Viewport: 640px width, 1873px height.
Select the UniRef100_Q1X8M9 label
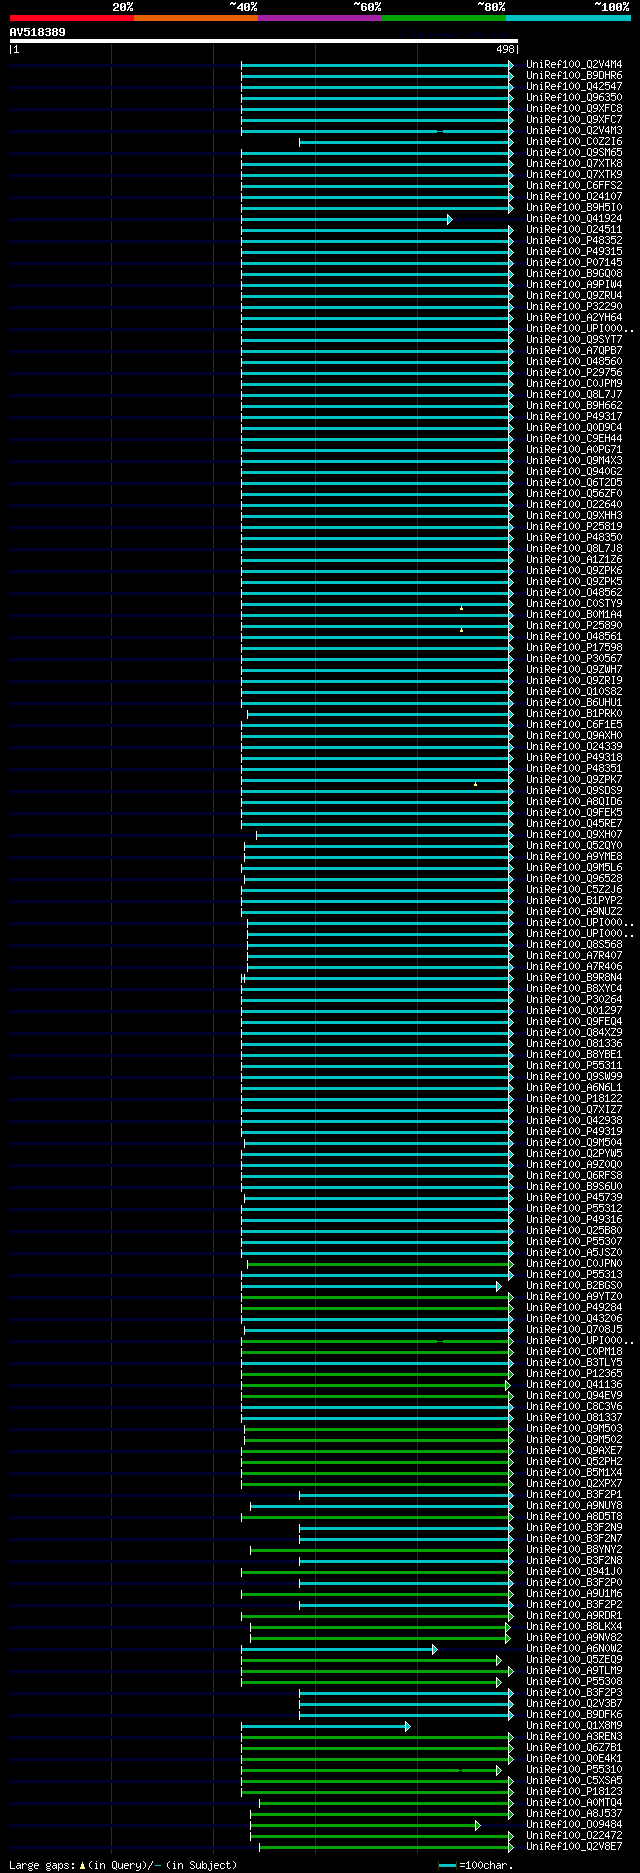point(574,1726)
